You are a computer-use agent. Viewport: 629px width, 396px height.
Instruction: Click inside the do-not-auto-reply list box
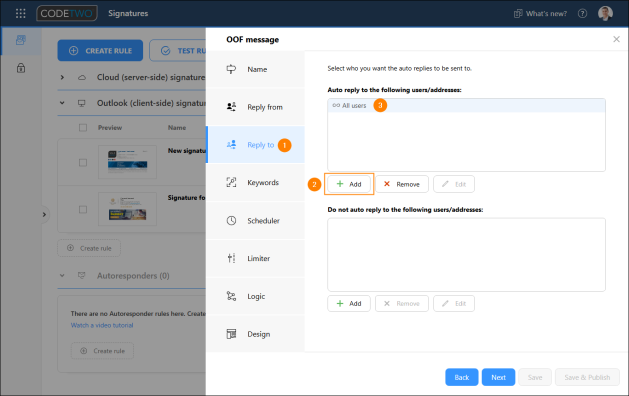(x=466, y=255)
